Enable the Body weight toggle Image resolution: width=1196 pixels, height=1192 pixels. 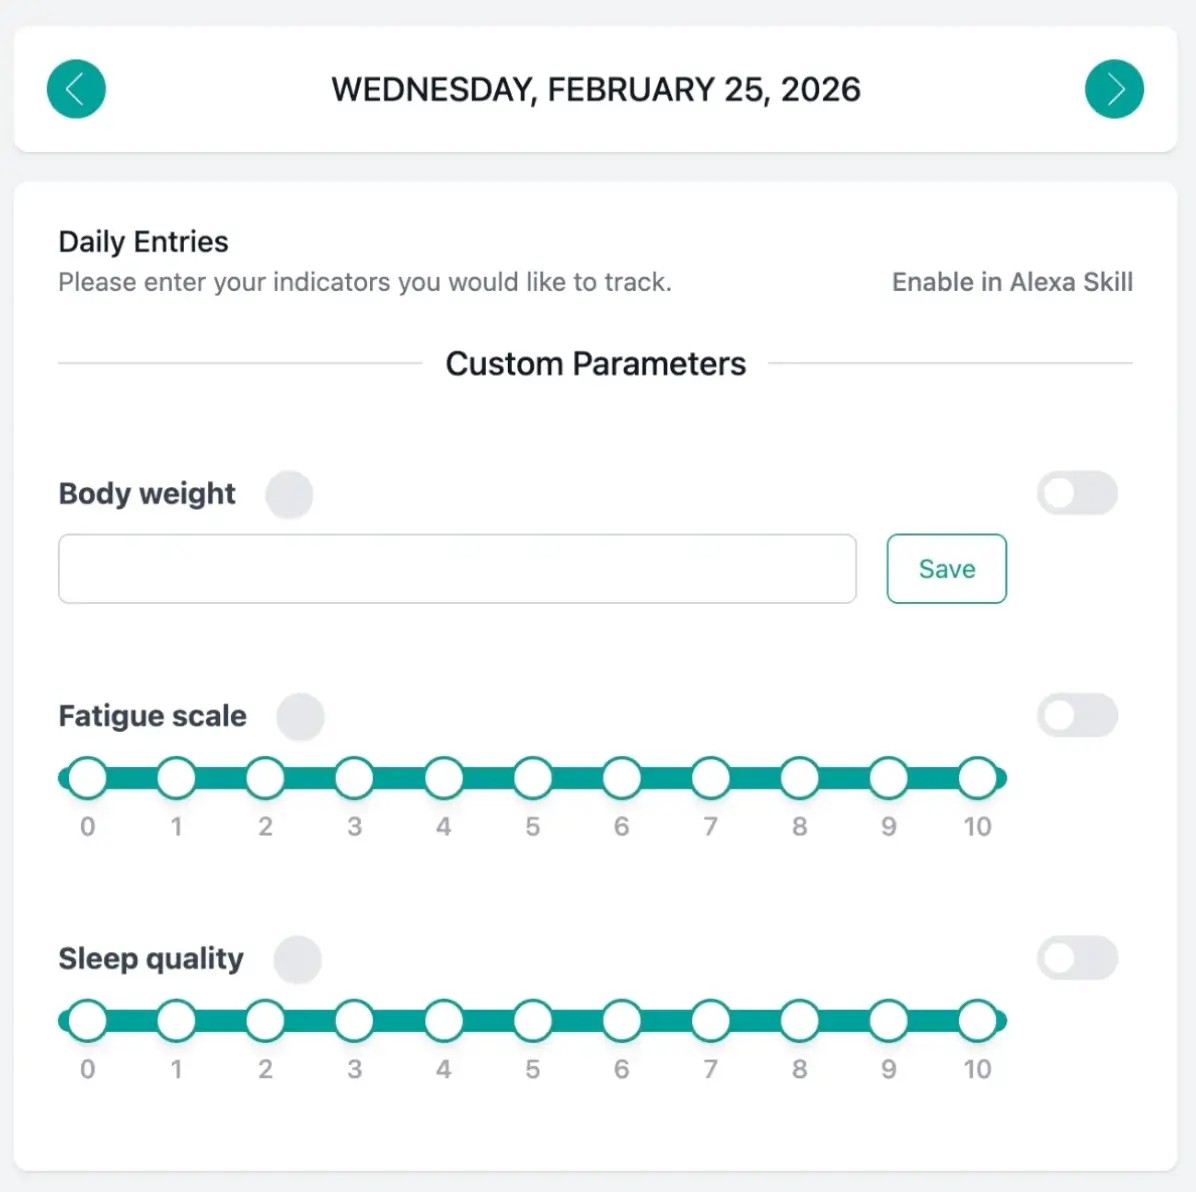(1077, 493)
